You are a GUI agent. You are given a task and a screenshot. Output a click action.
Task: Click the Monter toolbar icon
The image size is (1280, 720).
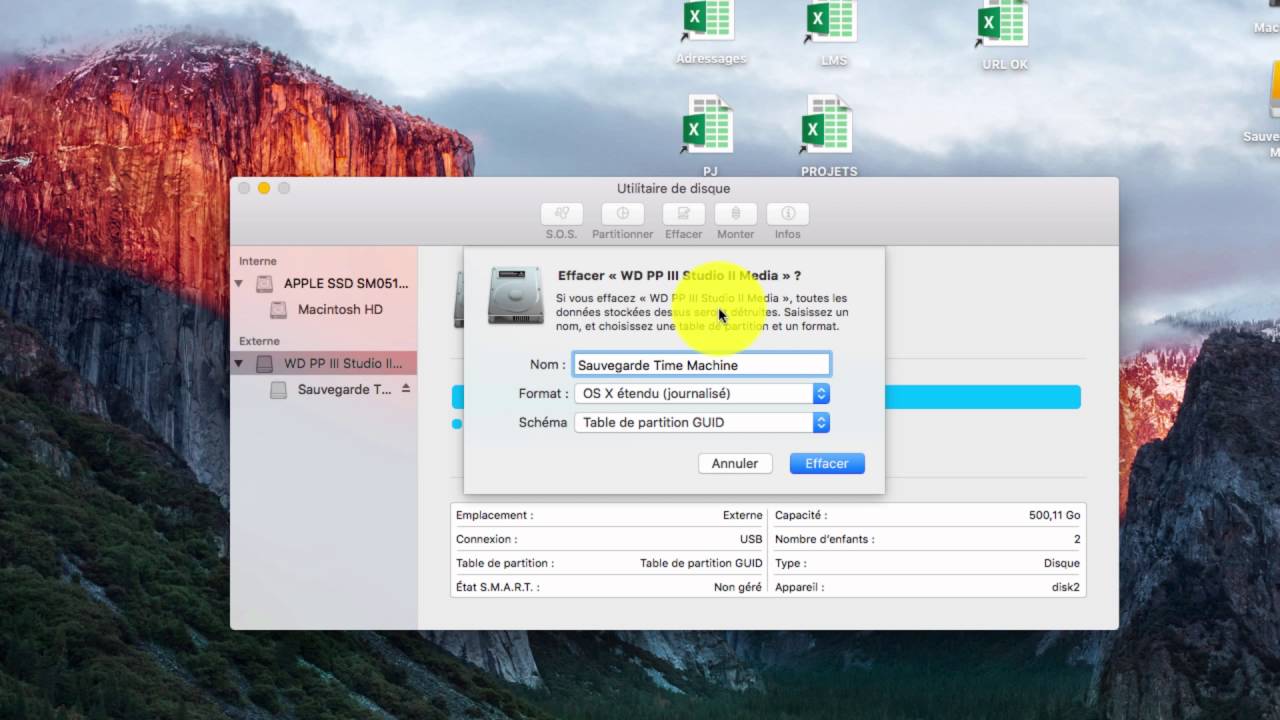coord(736,214)
